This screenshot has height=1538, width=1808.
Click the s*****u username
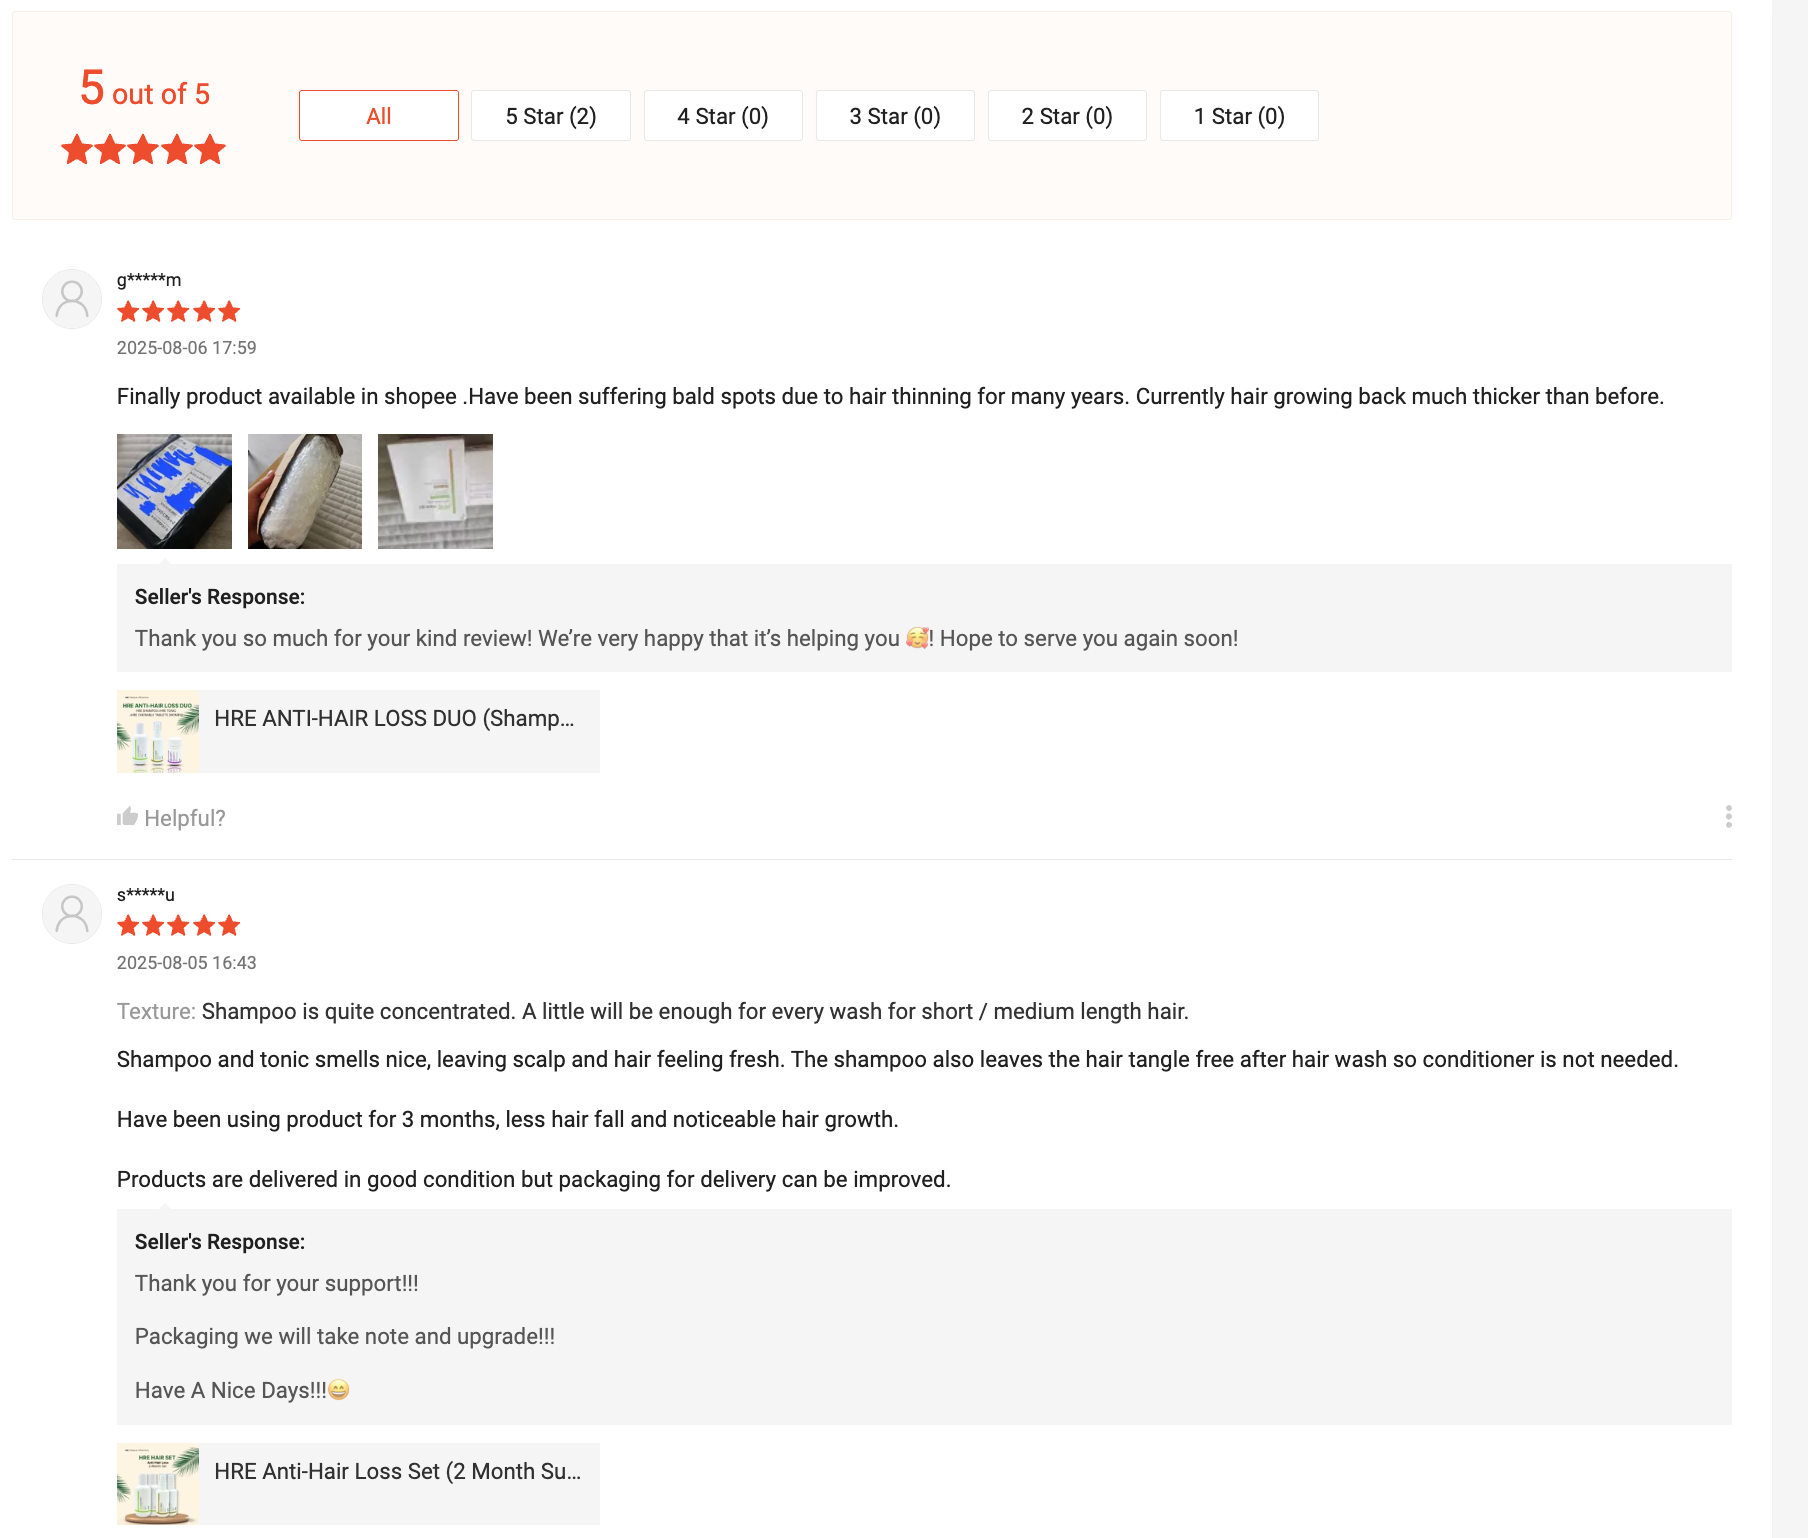coord(146,894)
